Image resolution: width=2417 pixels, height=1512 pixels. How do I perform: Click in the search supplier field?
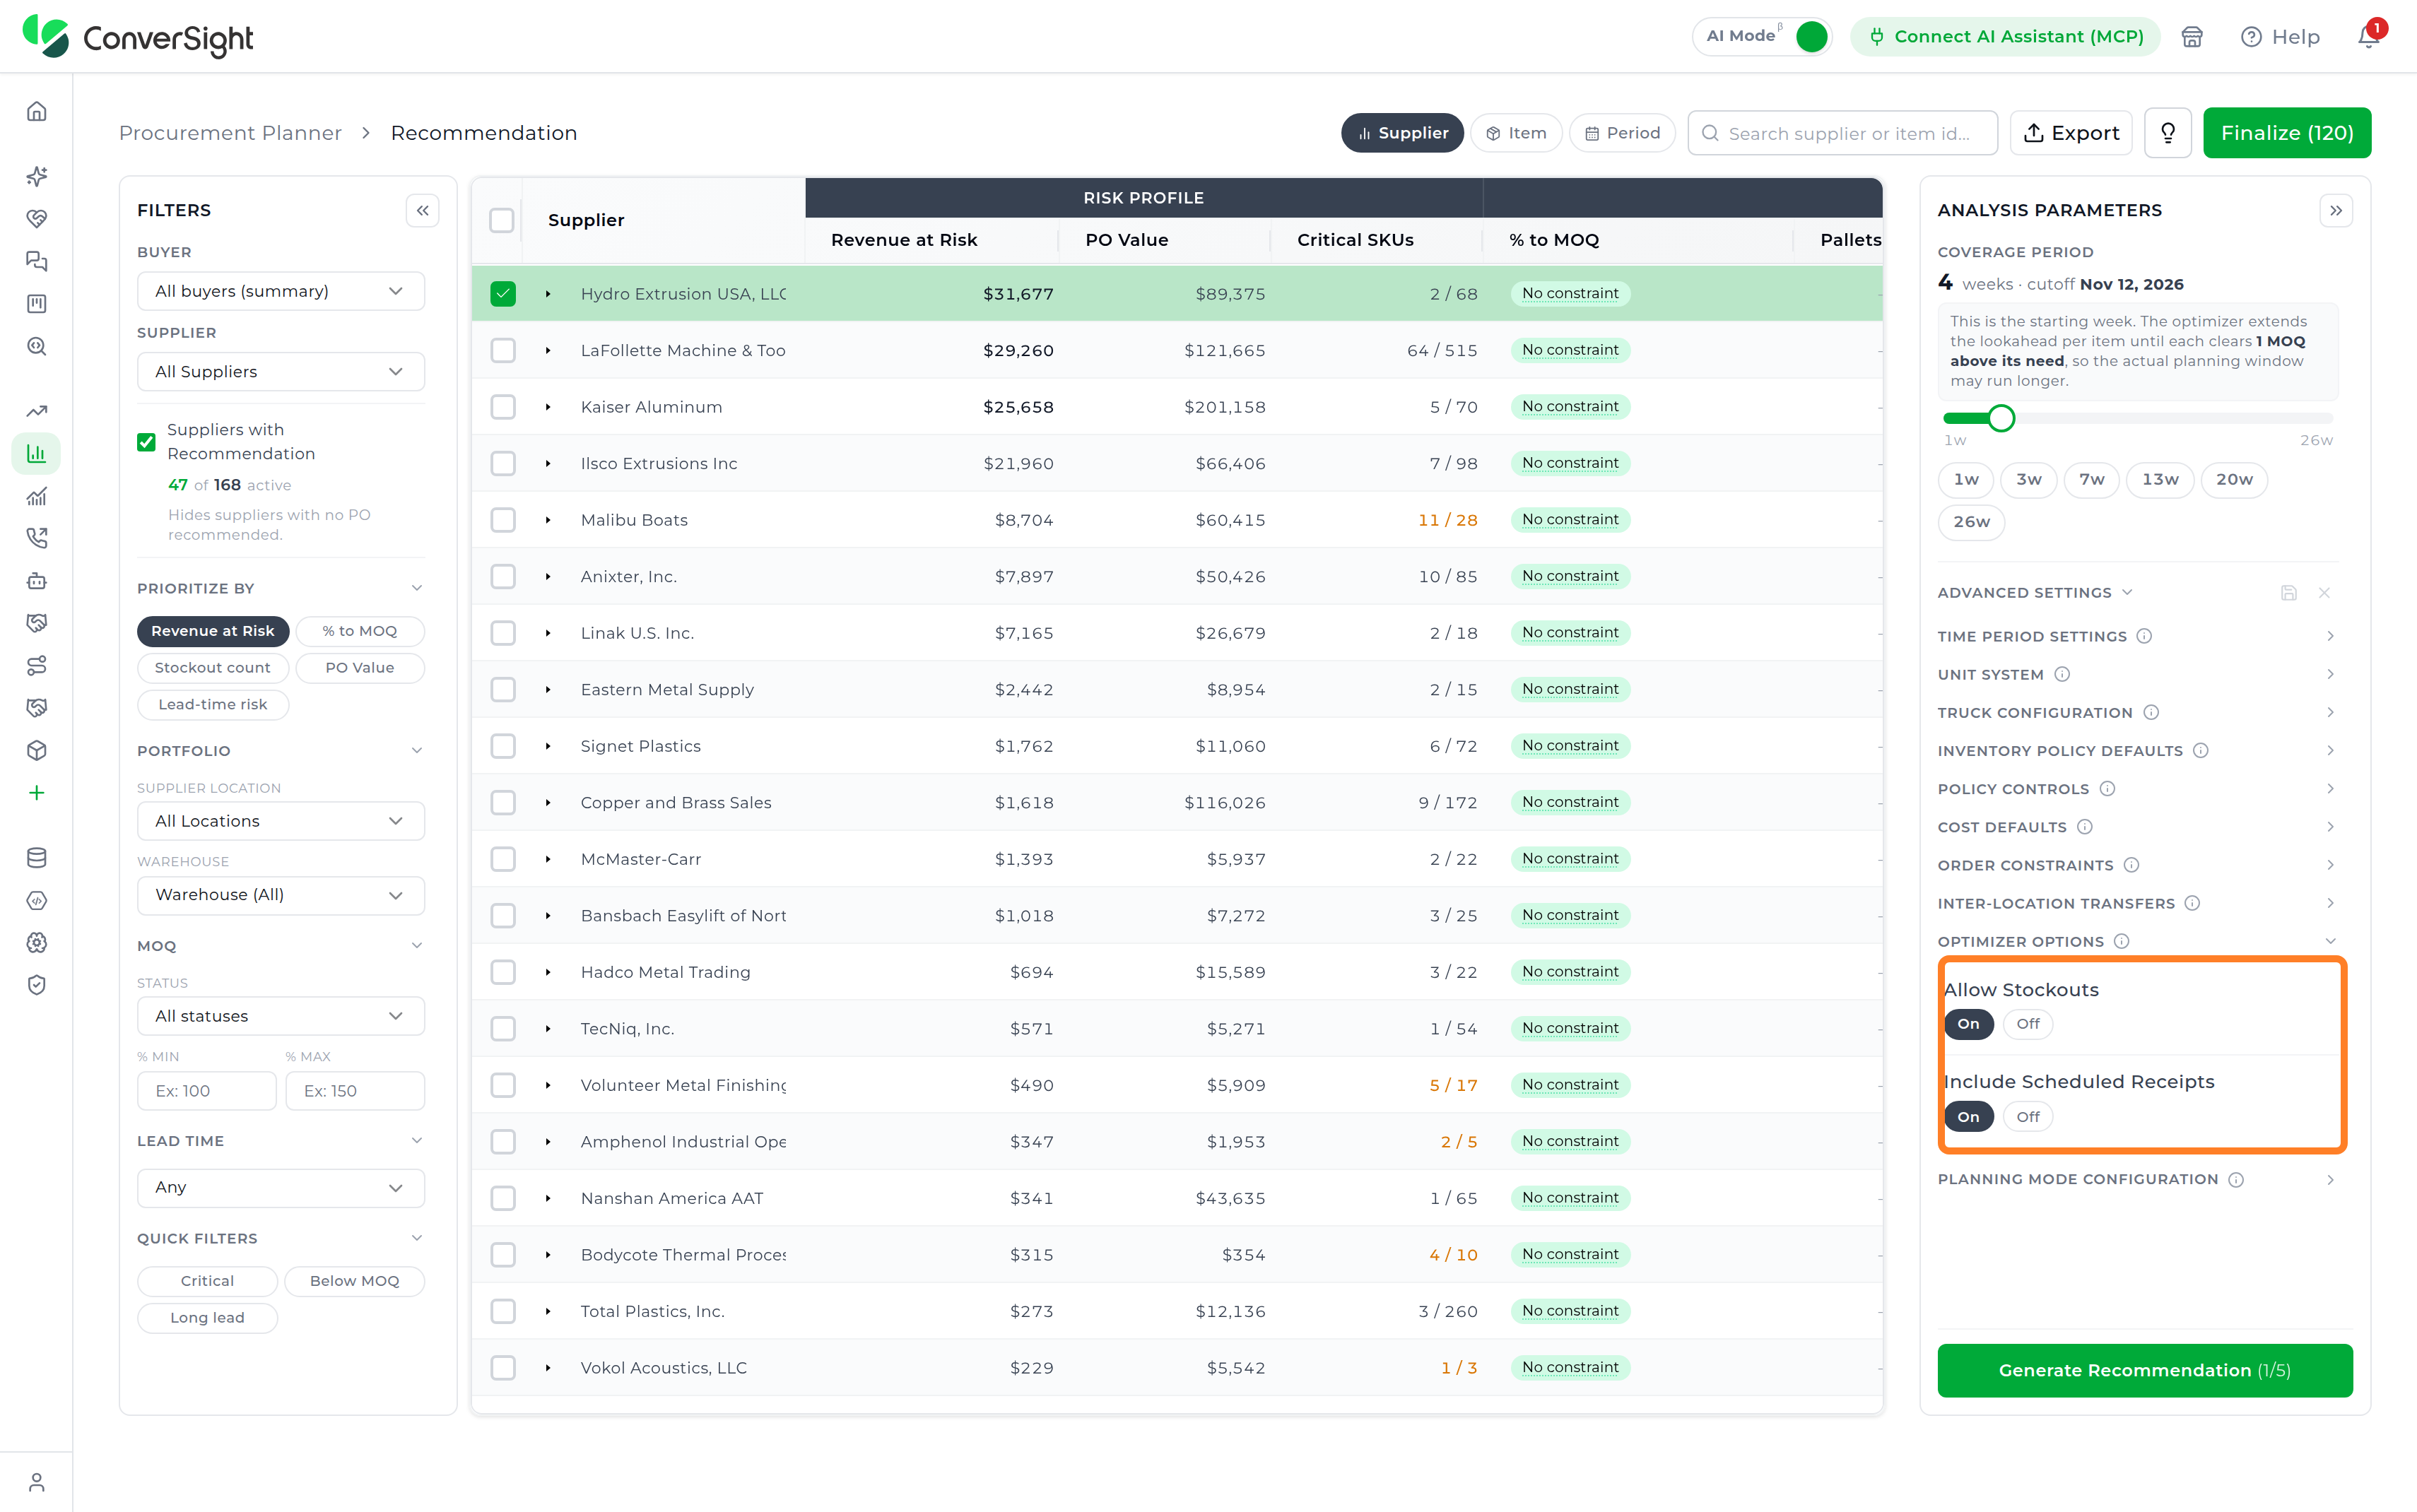(1842, 133)
